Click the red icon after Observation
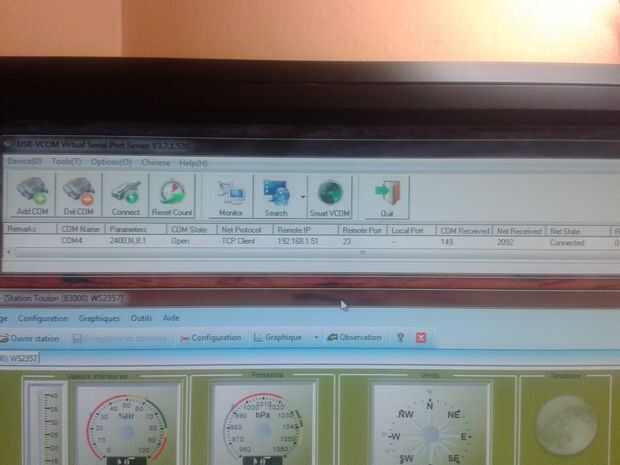The height and width of the screenshot is (465, 620). (421, 338)
